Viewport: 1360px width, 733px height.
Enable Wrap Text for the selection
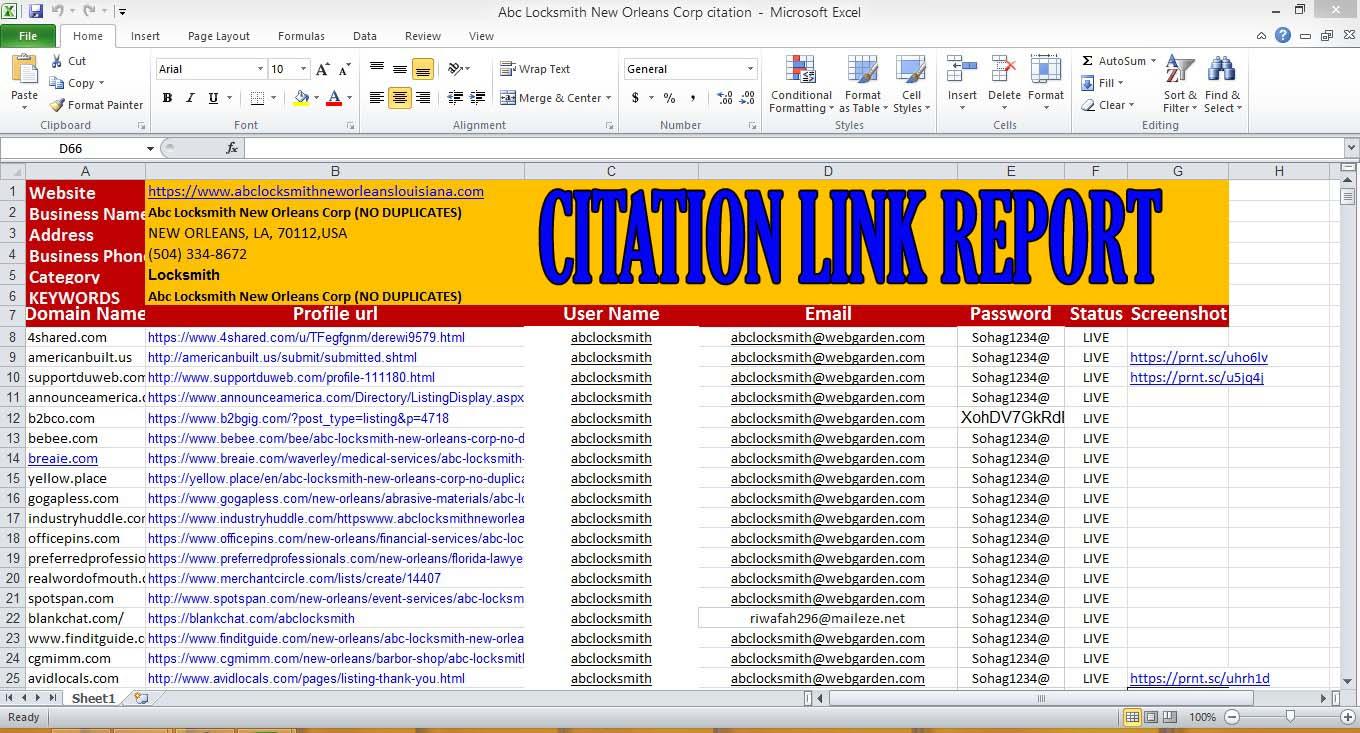pos(536,68)
